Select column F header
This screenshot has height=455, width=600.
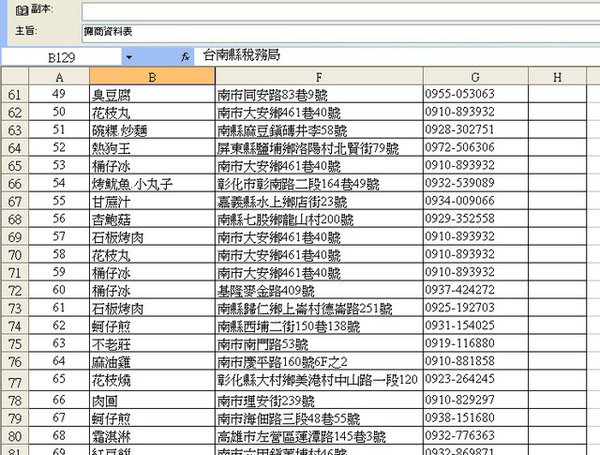click(319, 77)
